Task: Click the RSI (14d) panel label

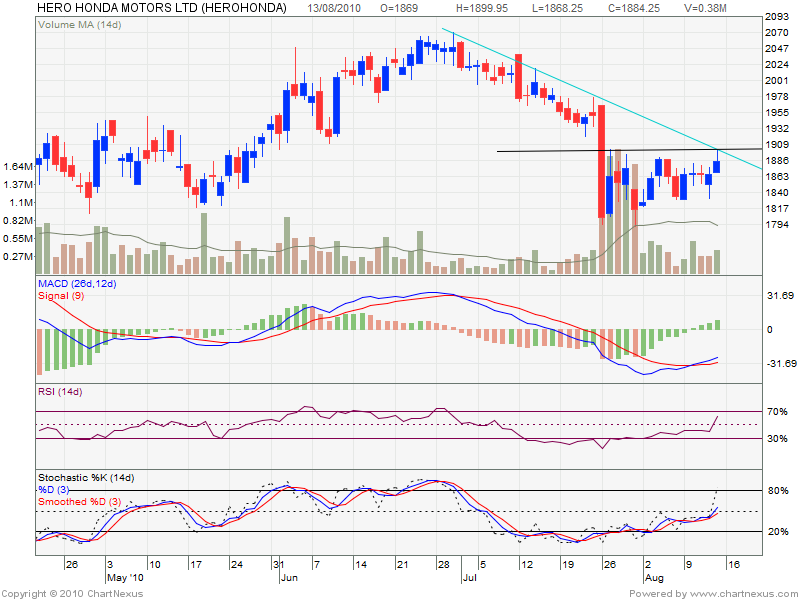Action: click(x=61, y=391)
